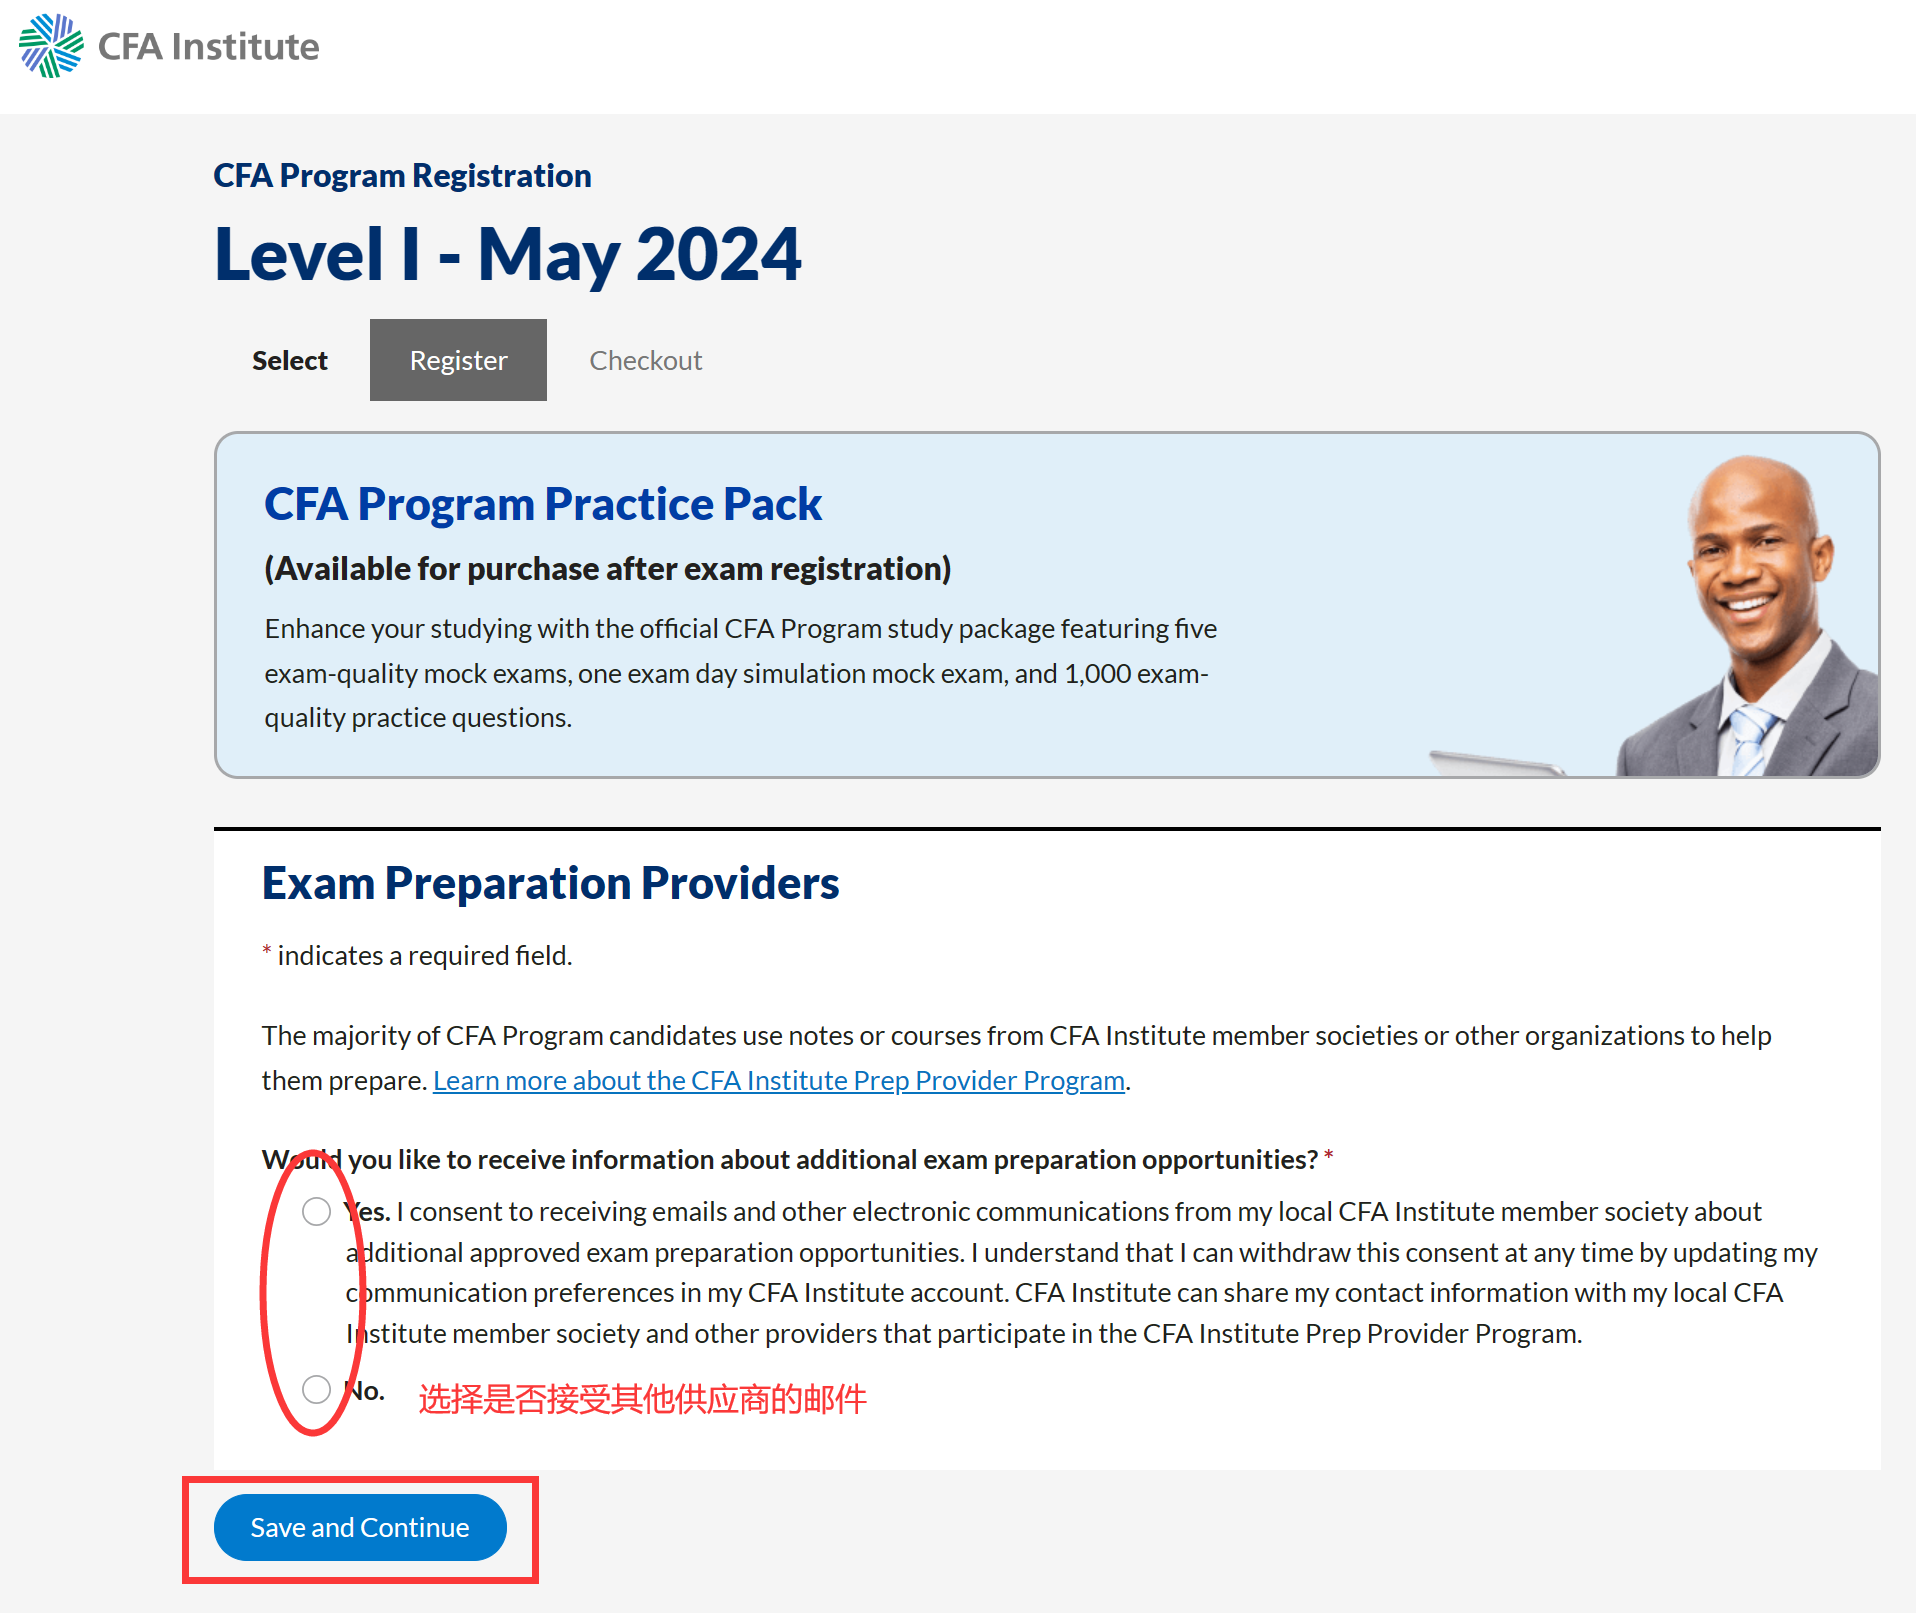Click the Level I - May 2024 title

[507, 254]
